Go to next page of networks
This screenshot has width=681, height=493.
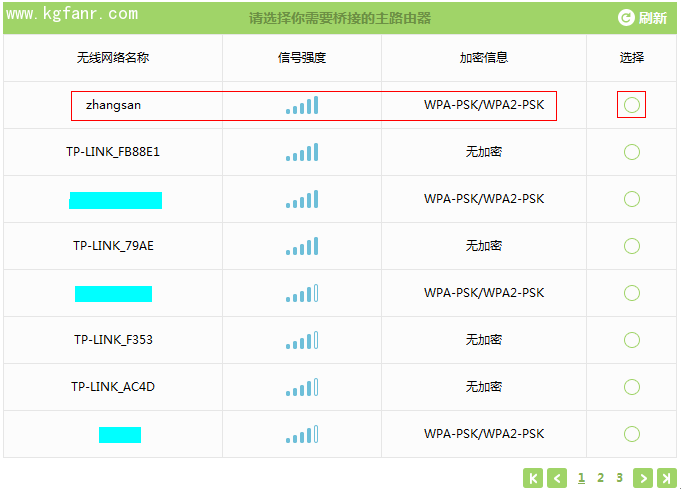[643, 479]
